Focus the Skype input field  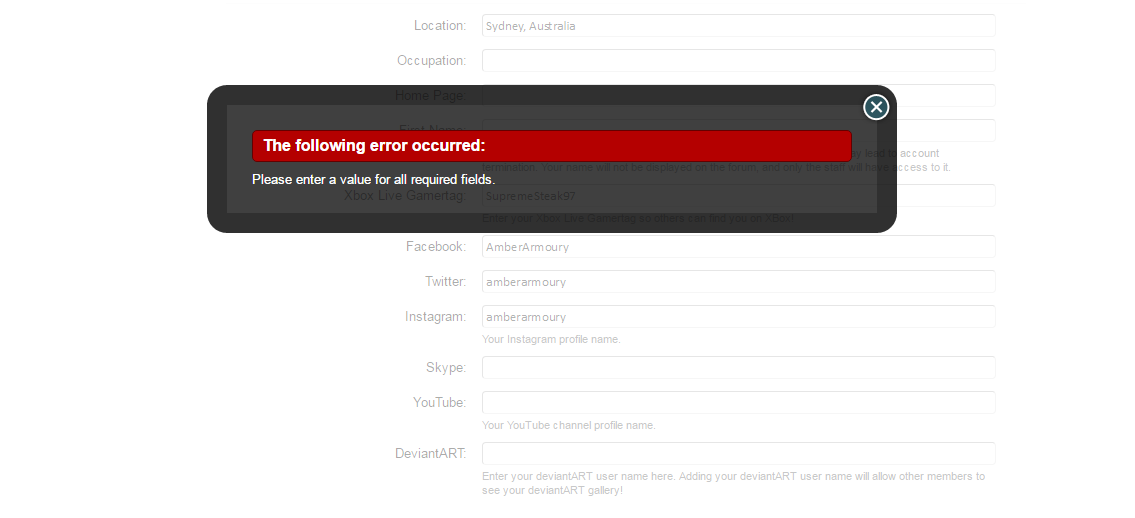pos(738,368)
